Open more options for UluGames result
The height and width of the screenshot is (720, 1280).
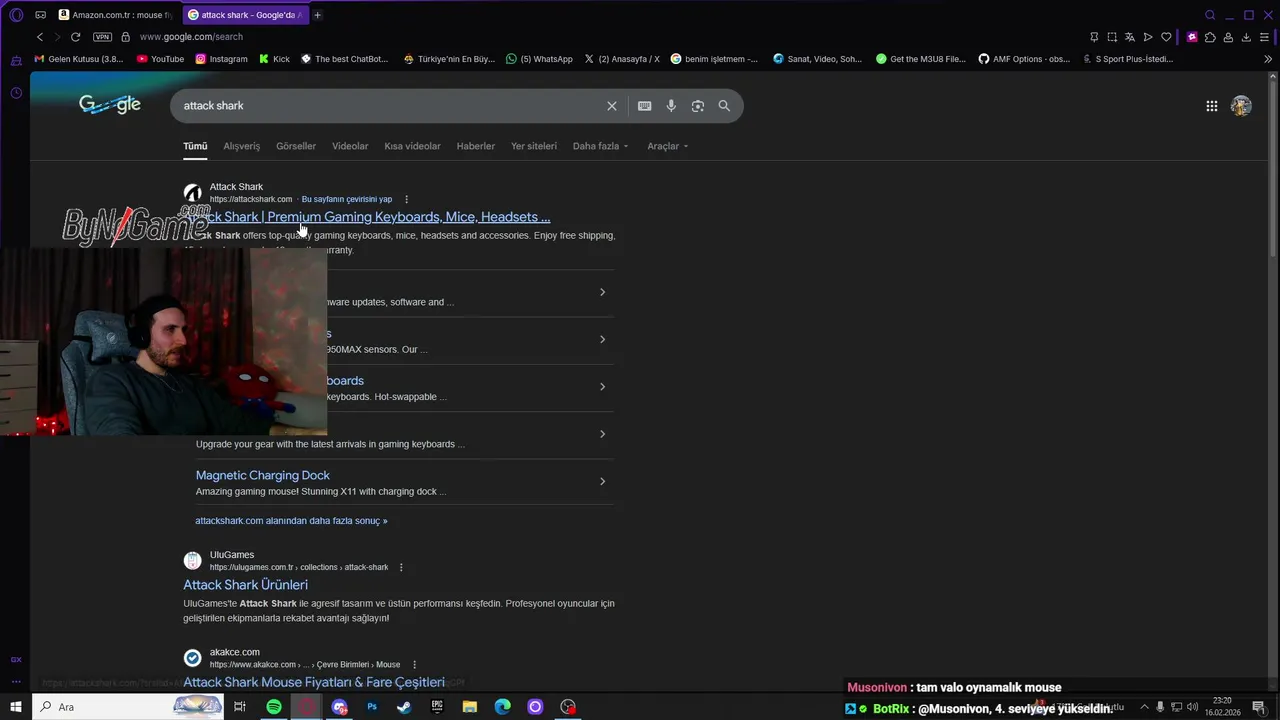point(401,567)
